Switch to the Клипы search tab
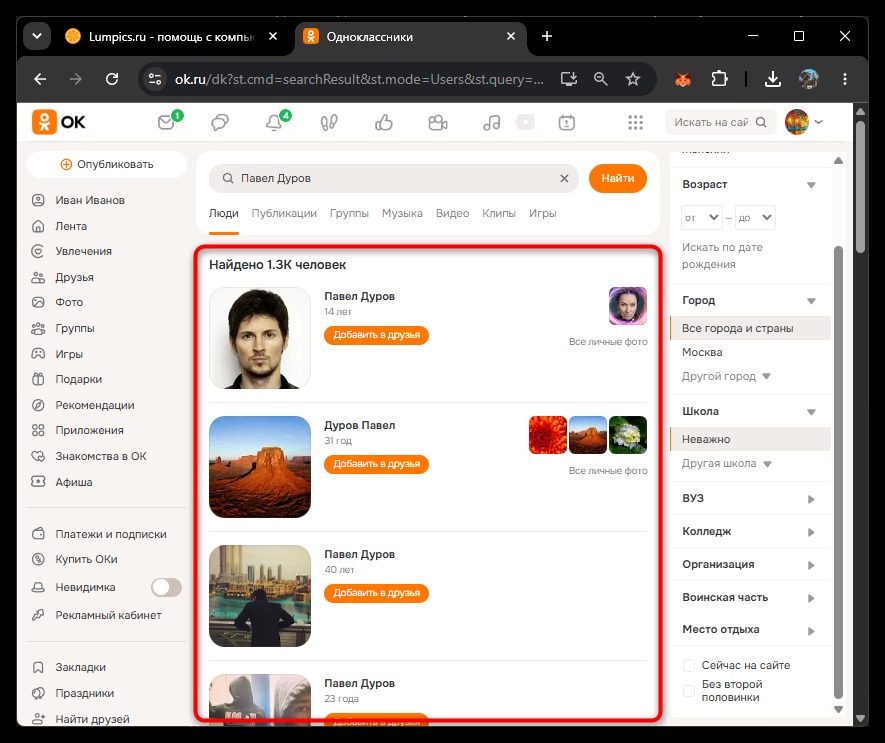Screen dimensions: 885x743 [499, 213]
